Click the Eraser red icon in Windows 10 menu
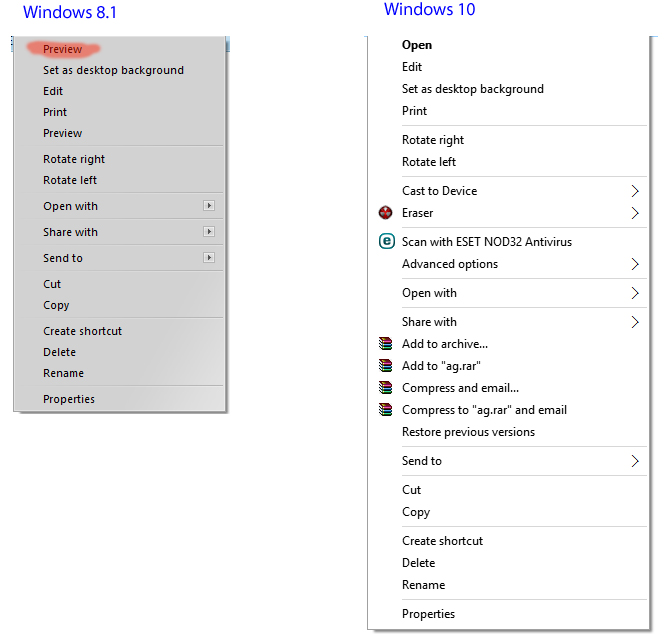Viewport: 671px width, 634px height. point(386,213)
